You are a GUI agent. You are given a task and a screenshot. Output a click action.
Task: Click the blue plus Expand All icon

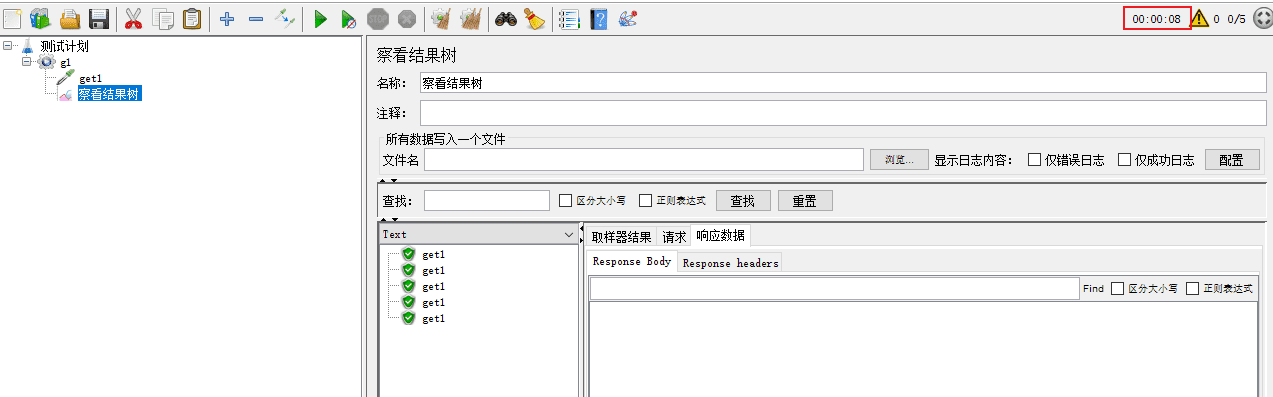[227, 18]
